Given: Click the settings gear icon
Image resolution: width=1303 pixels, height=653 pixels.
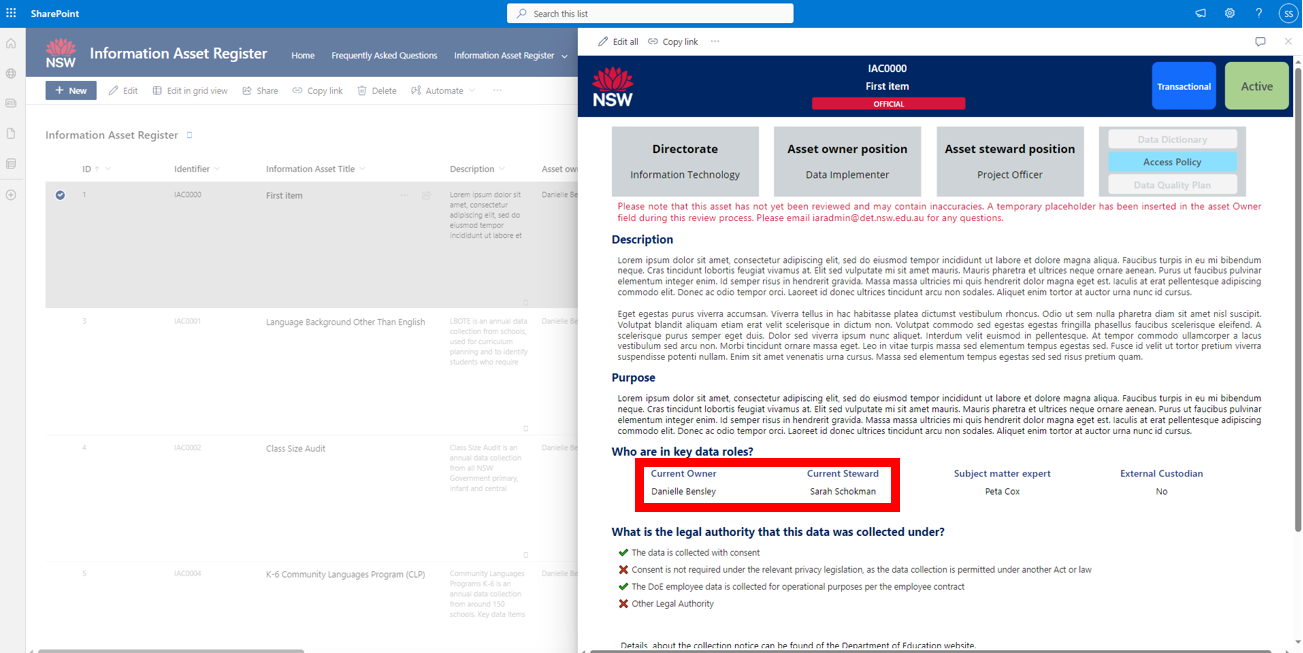Looking at the screenshot, I should pyautogui.click(x=1229, y=13).
